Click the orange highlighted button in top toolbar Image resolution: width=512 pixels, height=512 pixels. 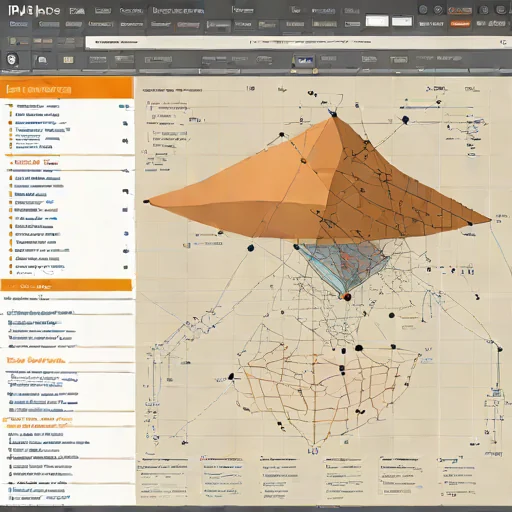coord(460,24)
